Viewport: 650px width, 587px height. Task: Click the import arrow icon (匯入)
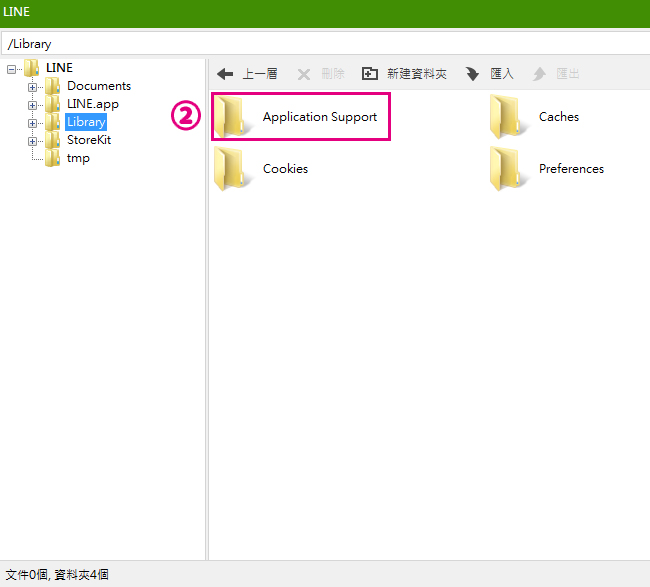(x=472, y=74)
